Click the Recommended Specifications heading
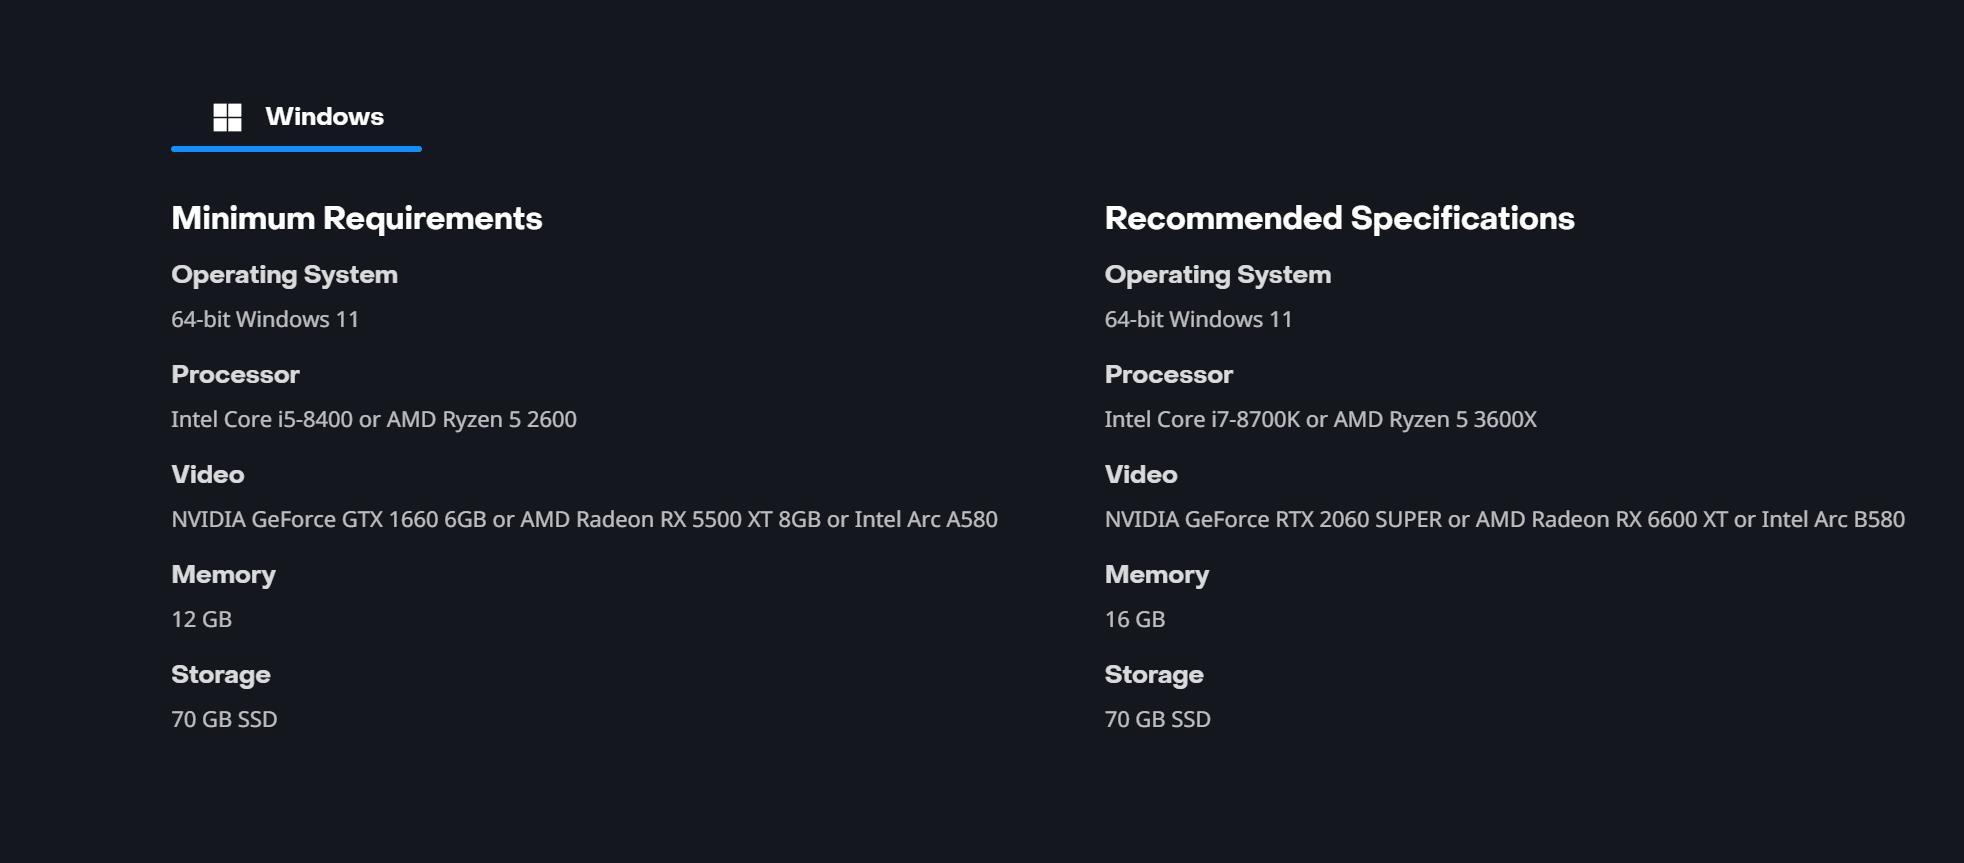Screen dimensions: 1964x863 pyautogui.click(x=1339, y=218)
